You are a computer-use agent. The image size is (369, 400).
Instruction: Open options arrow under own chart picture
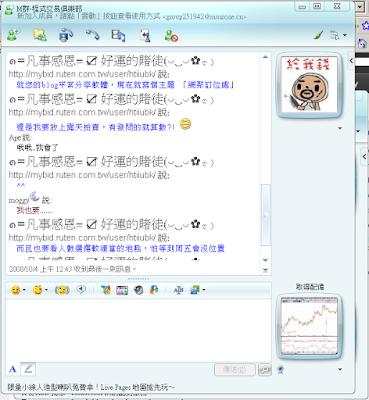point(340,369)
